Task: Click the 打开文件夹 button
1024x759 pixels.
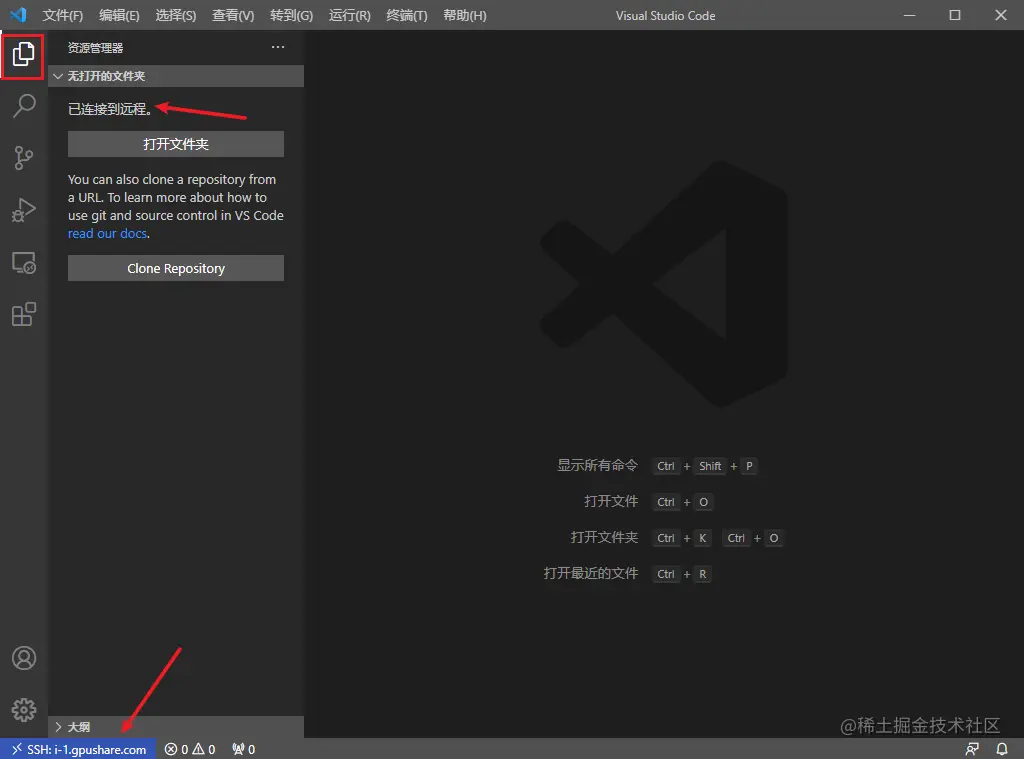Action: click(x=176, y=144)
